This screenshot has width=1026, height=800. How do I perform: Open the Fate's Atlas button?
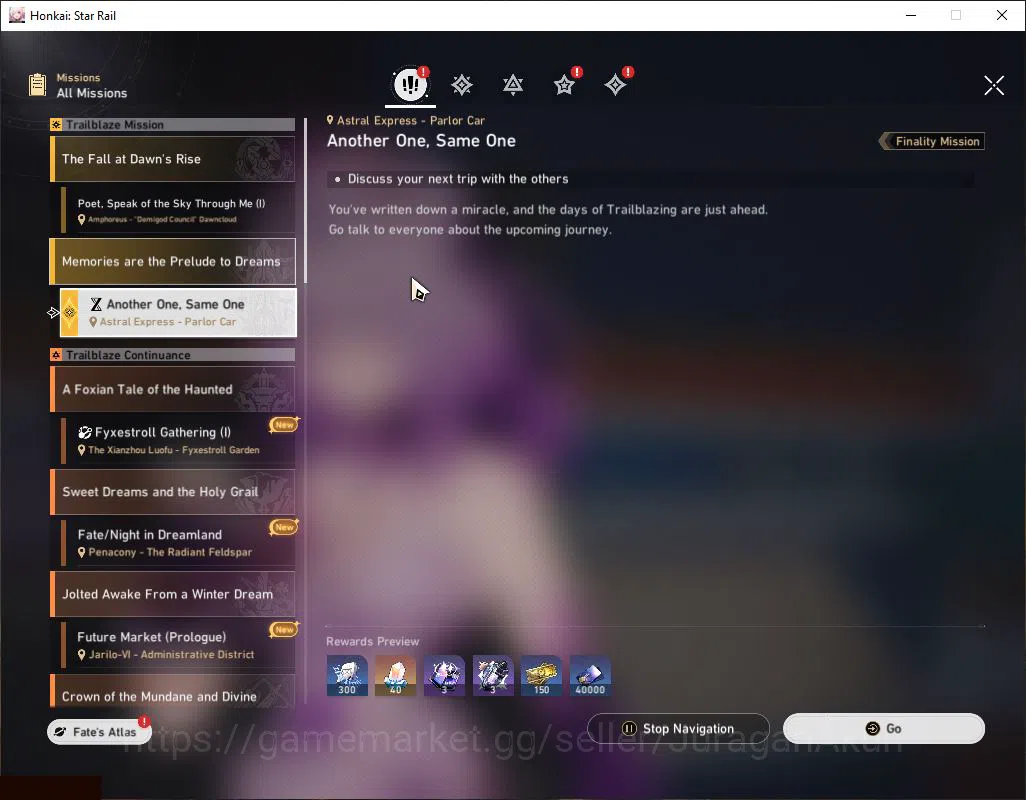tap(99, 732)
